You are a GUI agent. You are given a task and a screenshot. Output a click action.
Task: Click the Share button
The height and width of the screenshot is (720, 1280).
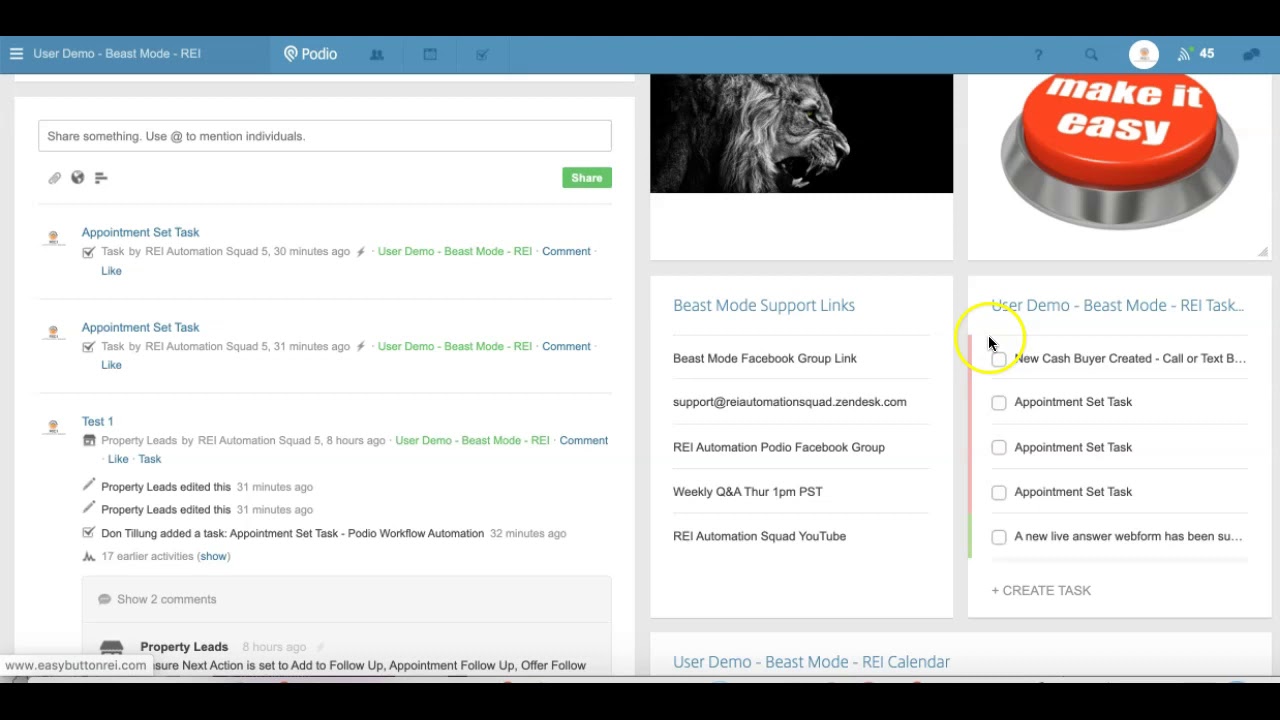pos(587,178)
